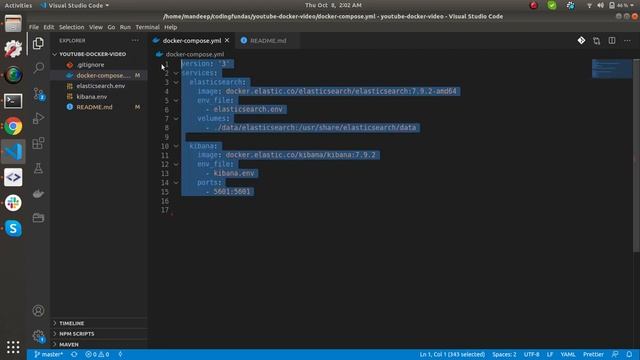Open elasticsearch.env in the explorer
Image resolution: width=640 pixels, height=360 pixels.
click(101, 86)
